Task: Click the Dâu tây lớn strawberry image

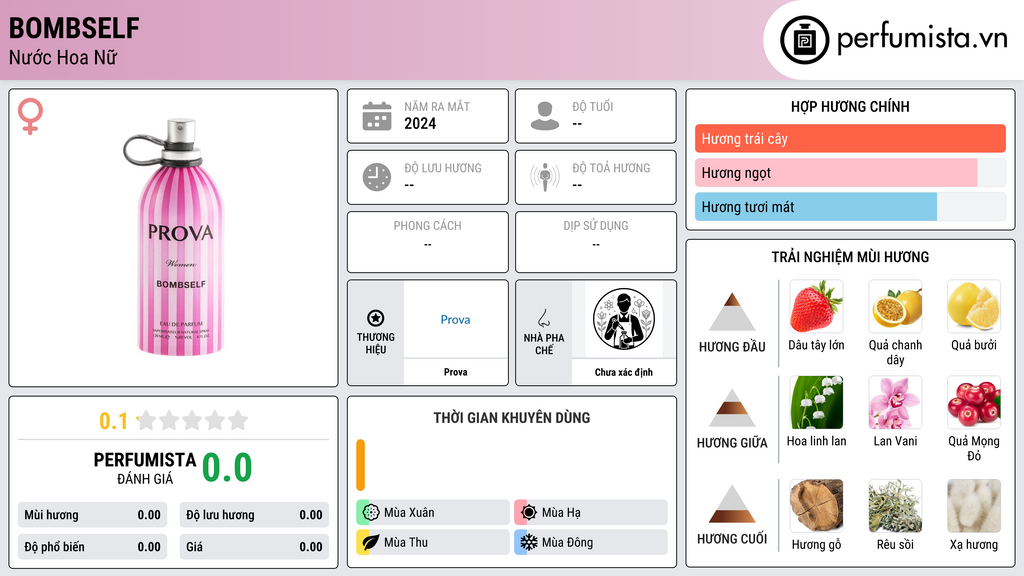Action: [816, 306]
